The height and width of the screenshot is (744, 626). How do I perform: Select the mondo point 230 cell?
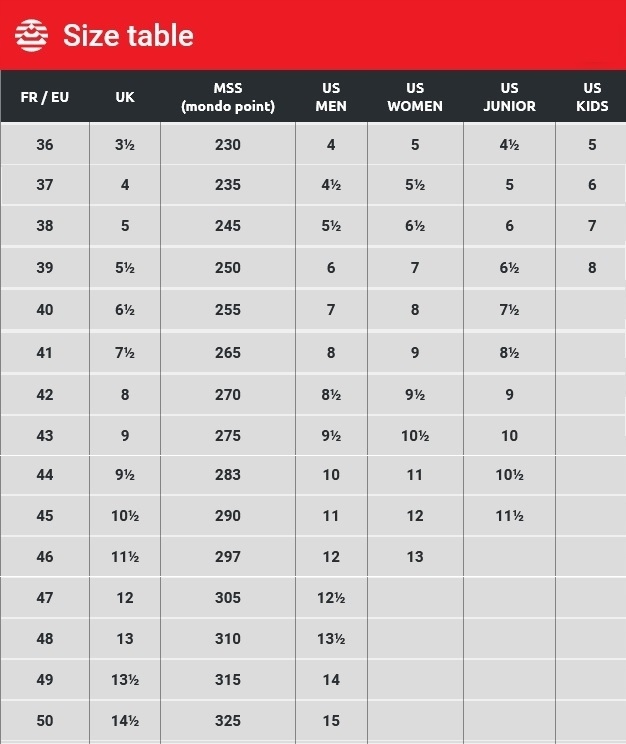click(x=228, y=145)
